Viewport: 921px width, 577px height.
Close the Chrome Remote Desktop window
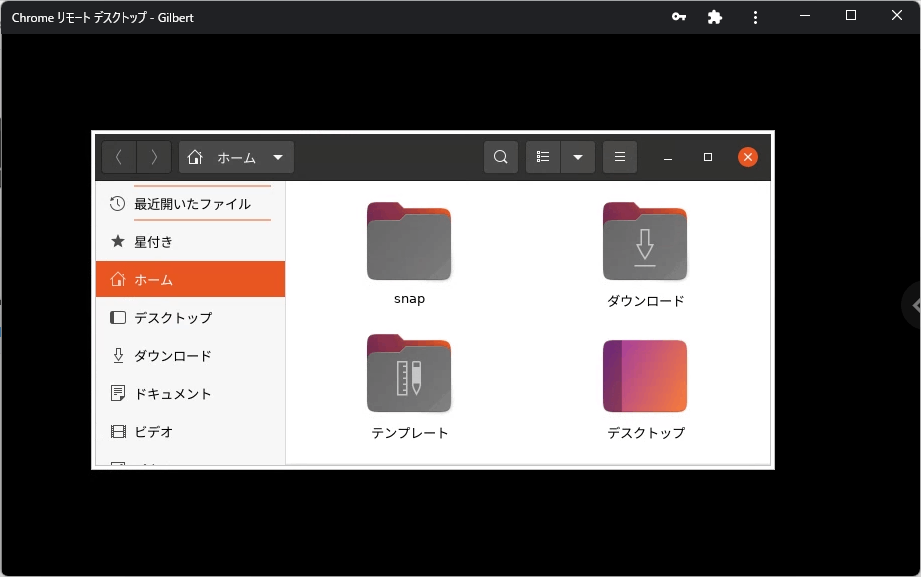(896, 16)
